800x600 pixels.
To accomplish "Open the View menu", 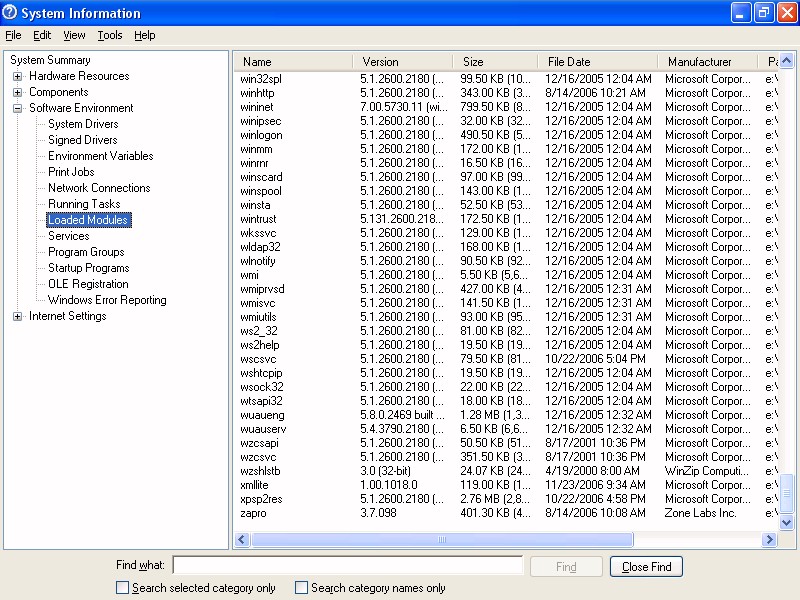I will point(74,35).
